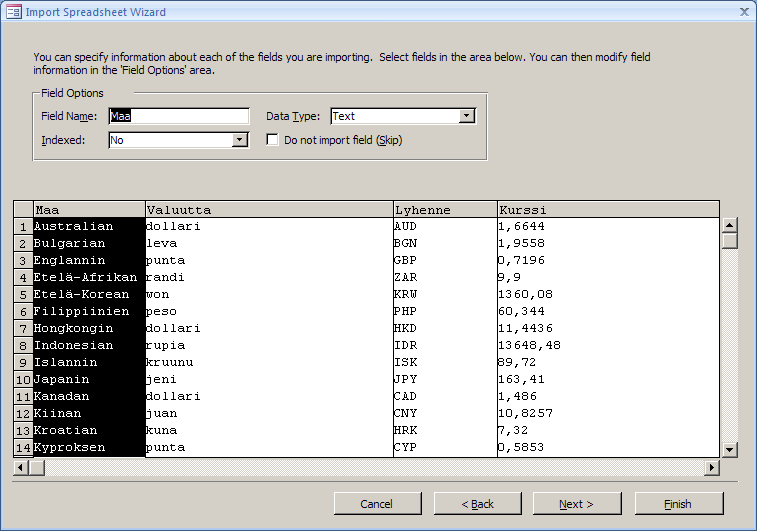Click the Kanadan cell
This screenshot has width=757, height=531.
point(89,396)
